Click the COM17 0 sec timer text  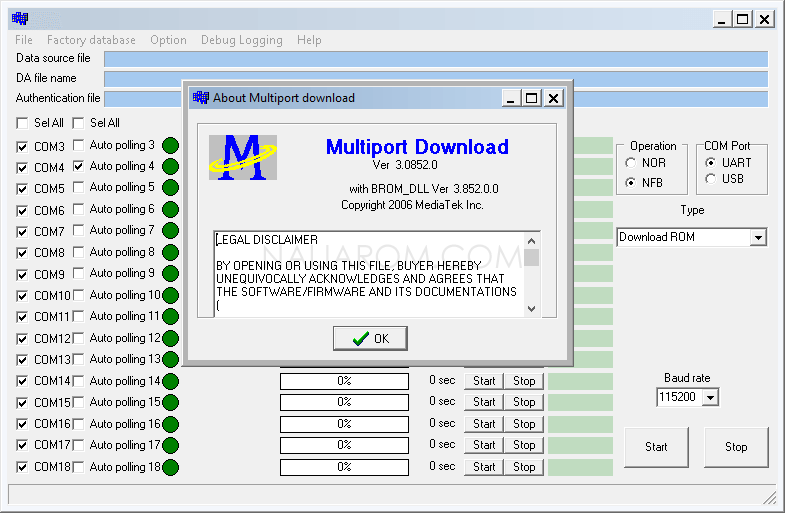[x=442, y=444]
